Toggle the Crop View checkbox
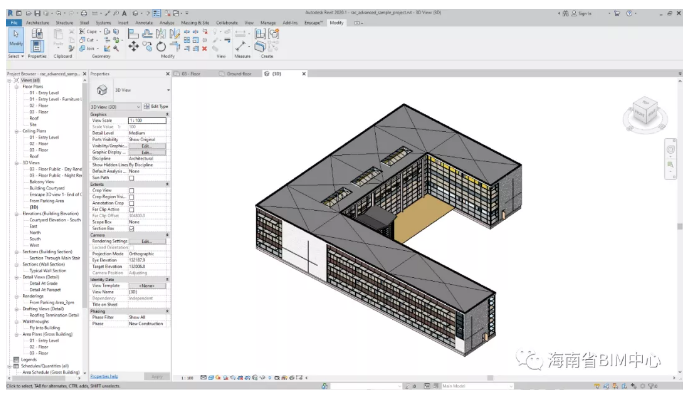Screen dimensions: 687x395 click(x=131, y=191)
